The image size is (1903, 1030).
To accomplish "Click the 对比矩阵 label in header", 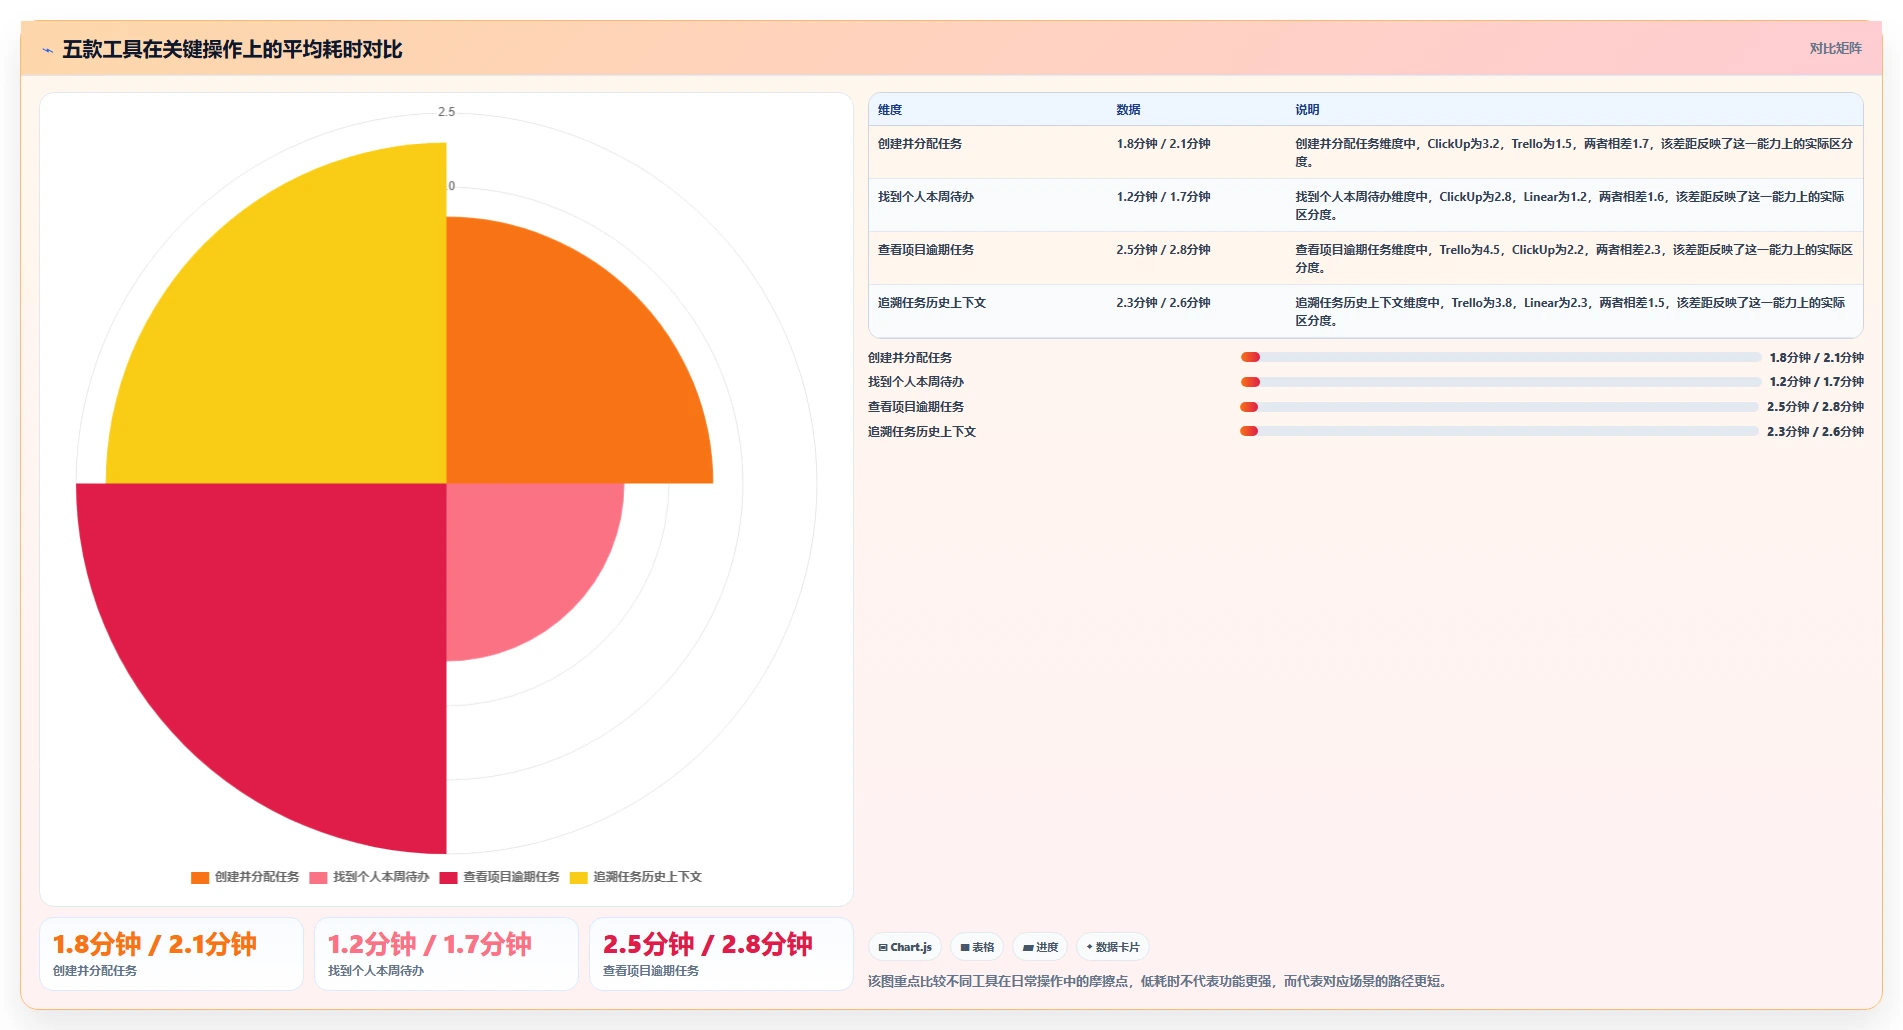I will [x=1835, y=48].
